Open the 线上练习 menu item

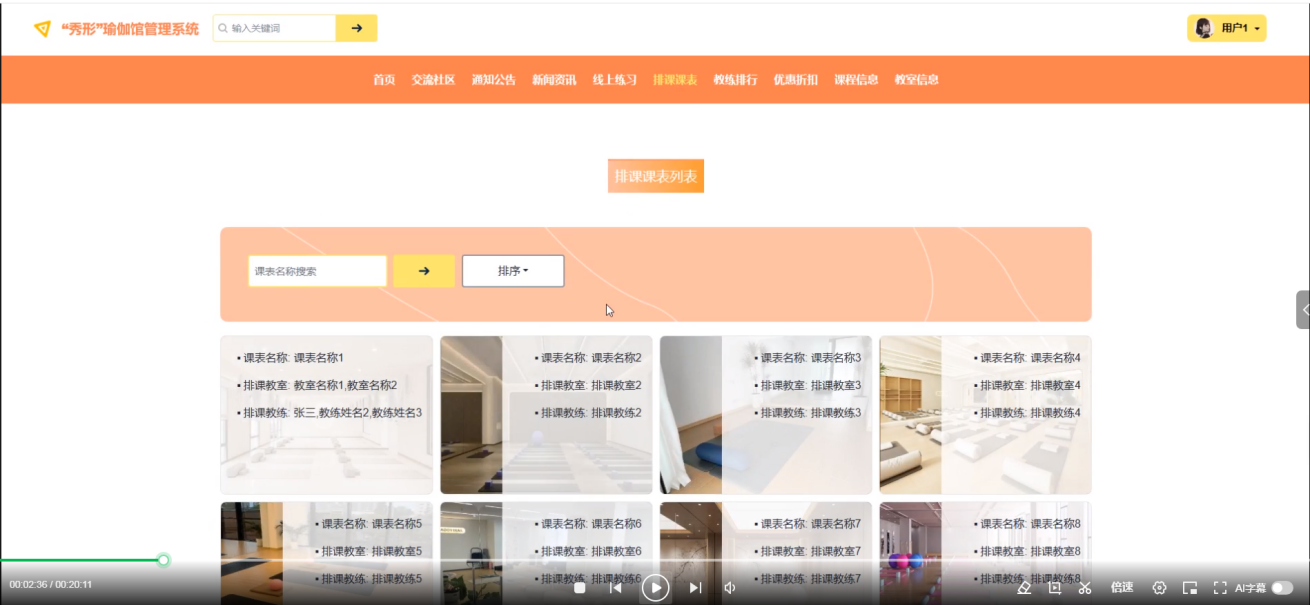614,80
